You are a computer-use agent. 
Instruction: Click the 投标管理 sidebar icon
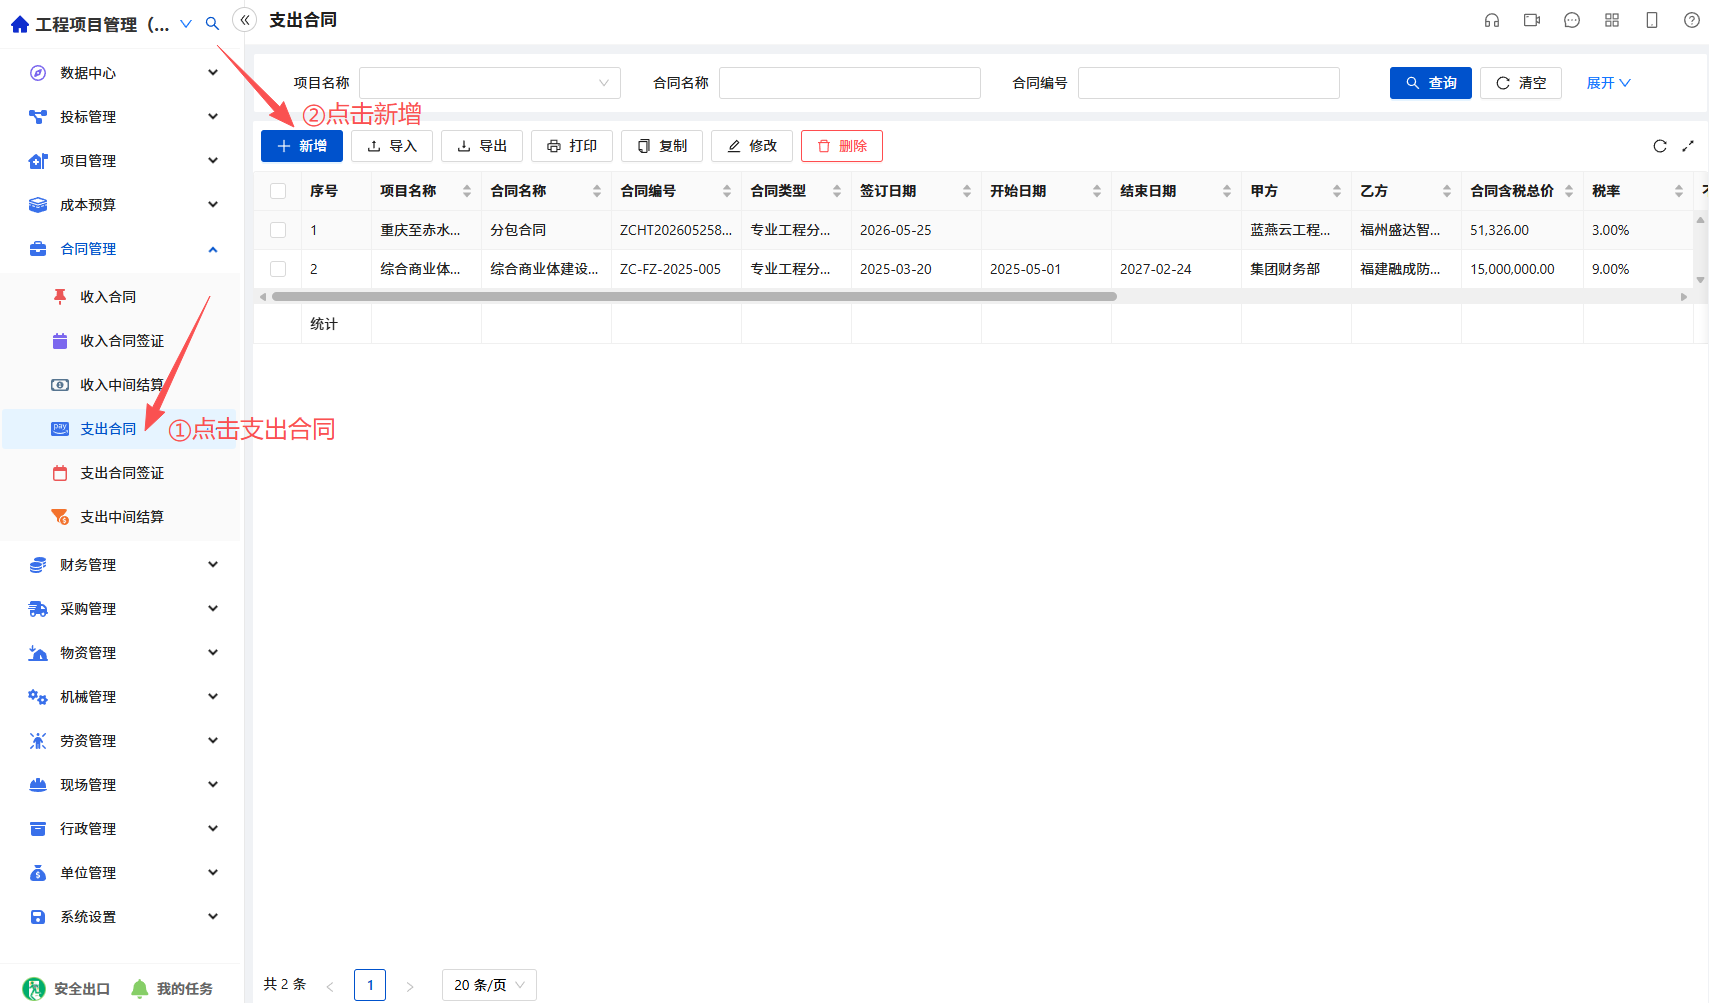click(38, 117)
